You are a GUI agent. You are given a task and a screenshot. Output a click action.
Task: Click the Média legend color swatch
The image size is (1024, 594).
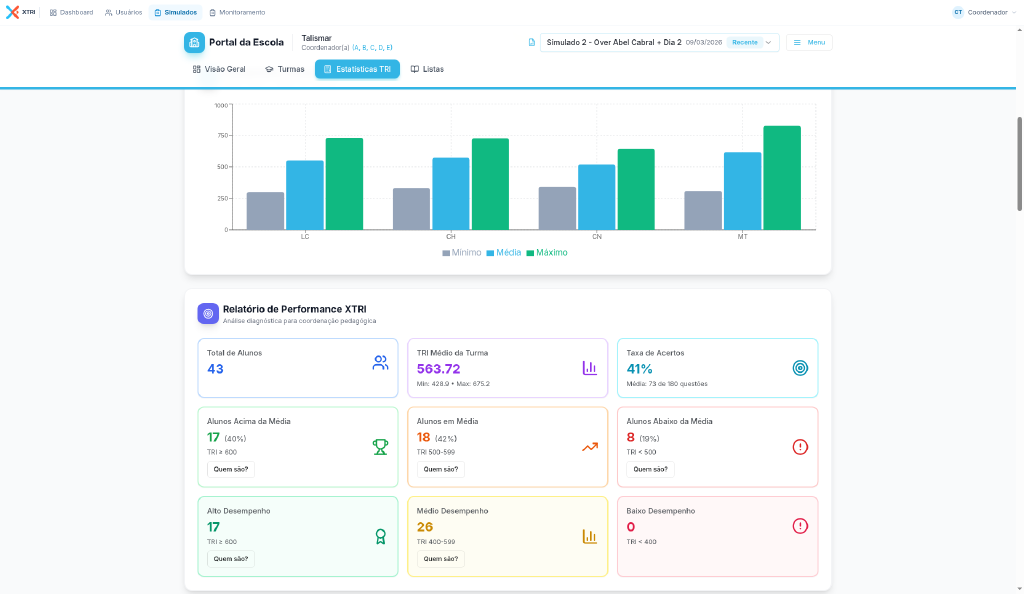pos(490,253)
